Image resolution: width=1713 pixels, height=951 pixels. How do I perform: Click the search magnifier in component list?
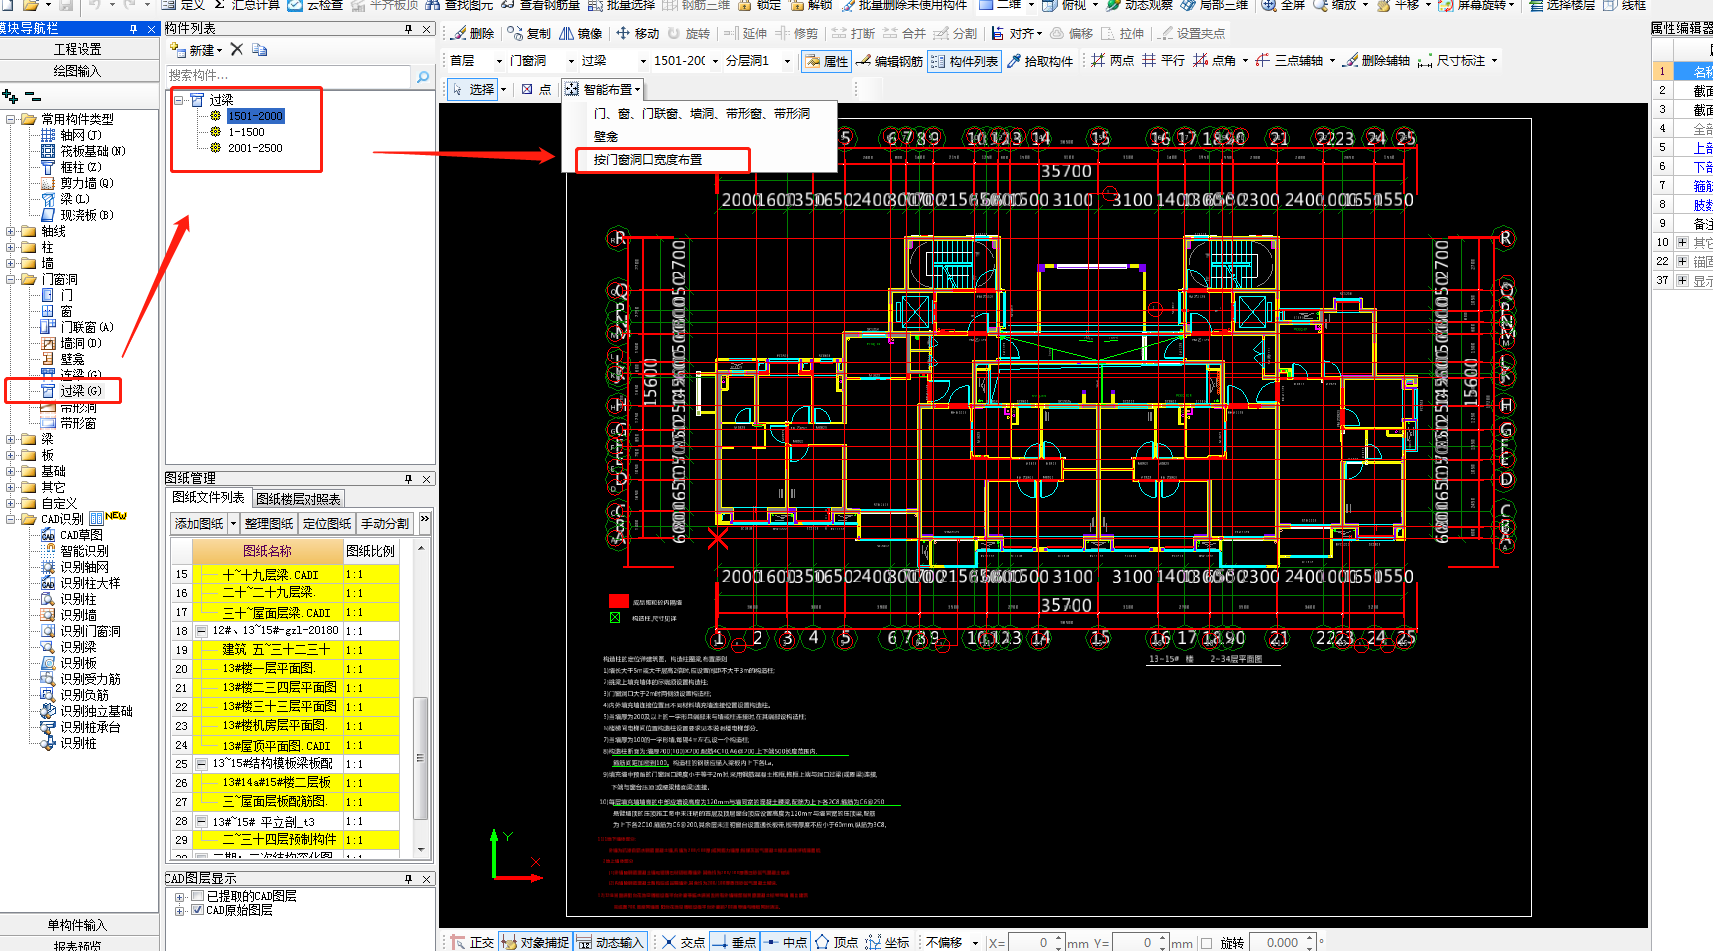tap(422, 76)
